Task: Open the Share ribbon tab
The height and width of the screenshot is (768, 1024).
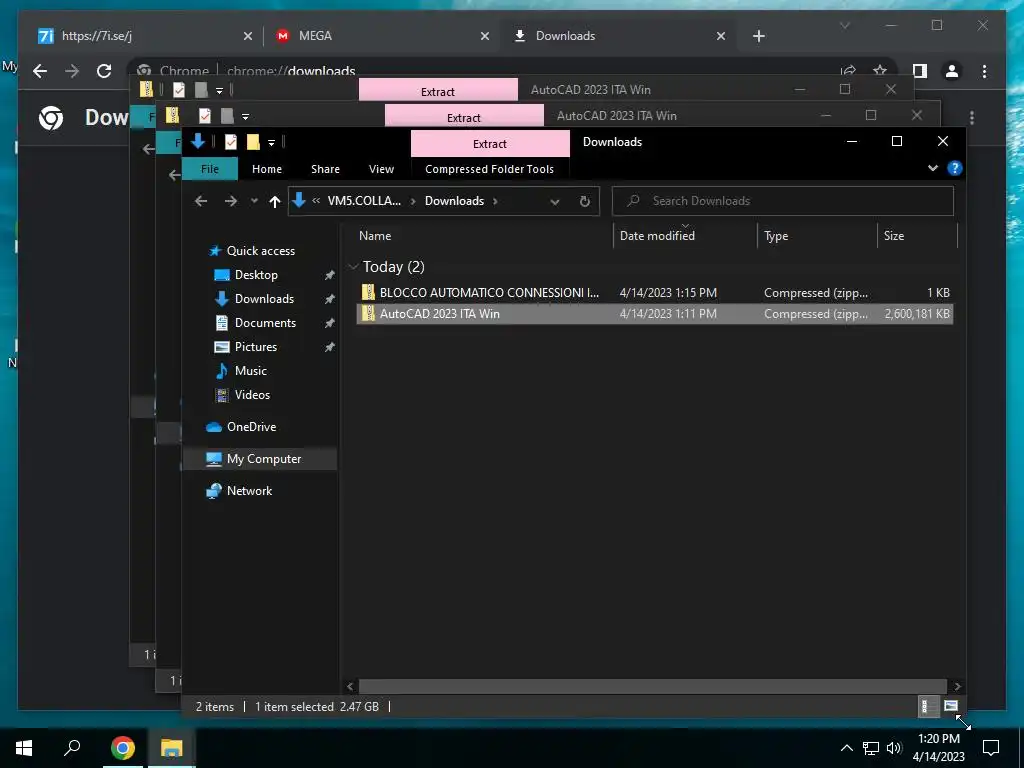Action: [x=325, y=168]
